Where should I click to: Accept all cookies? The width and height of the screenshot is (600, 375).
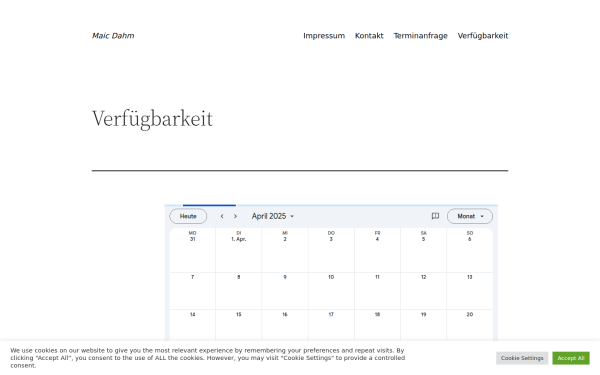pyautogui.click(x=571, y=358)
